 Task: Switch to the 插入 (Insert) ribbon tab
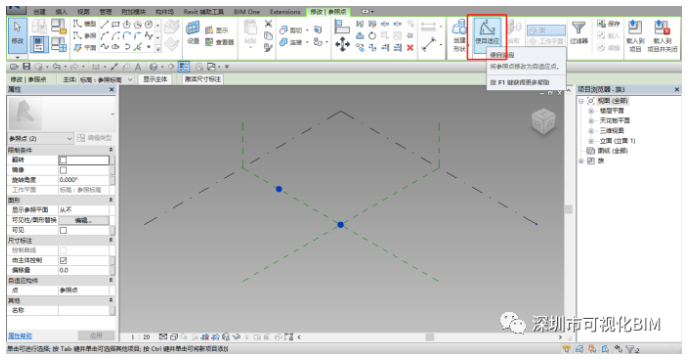tap(62, 11)
